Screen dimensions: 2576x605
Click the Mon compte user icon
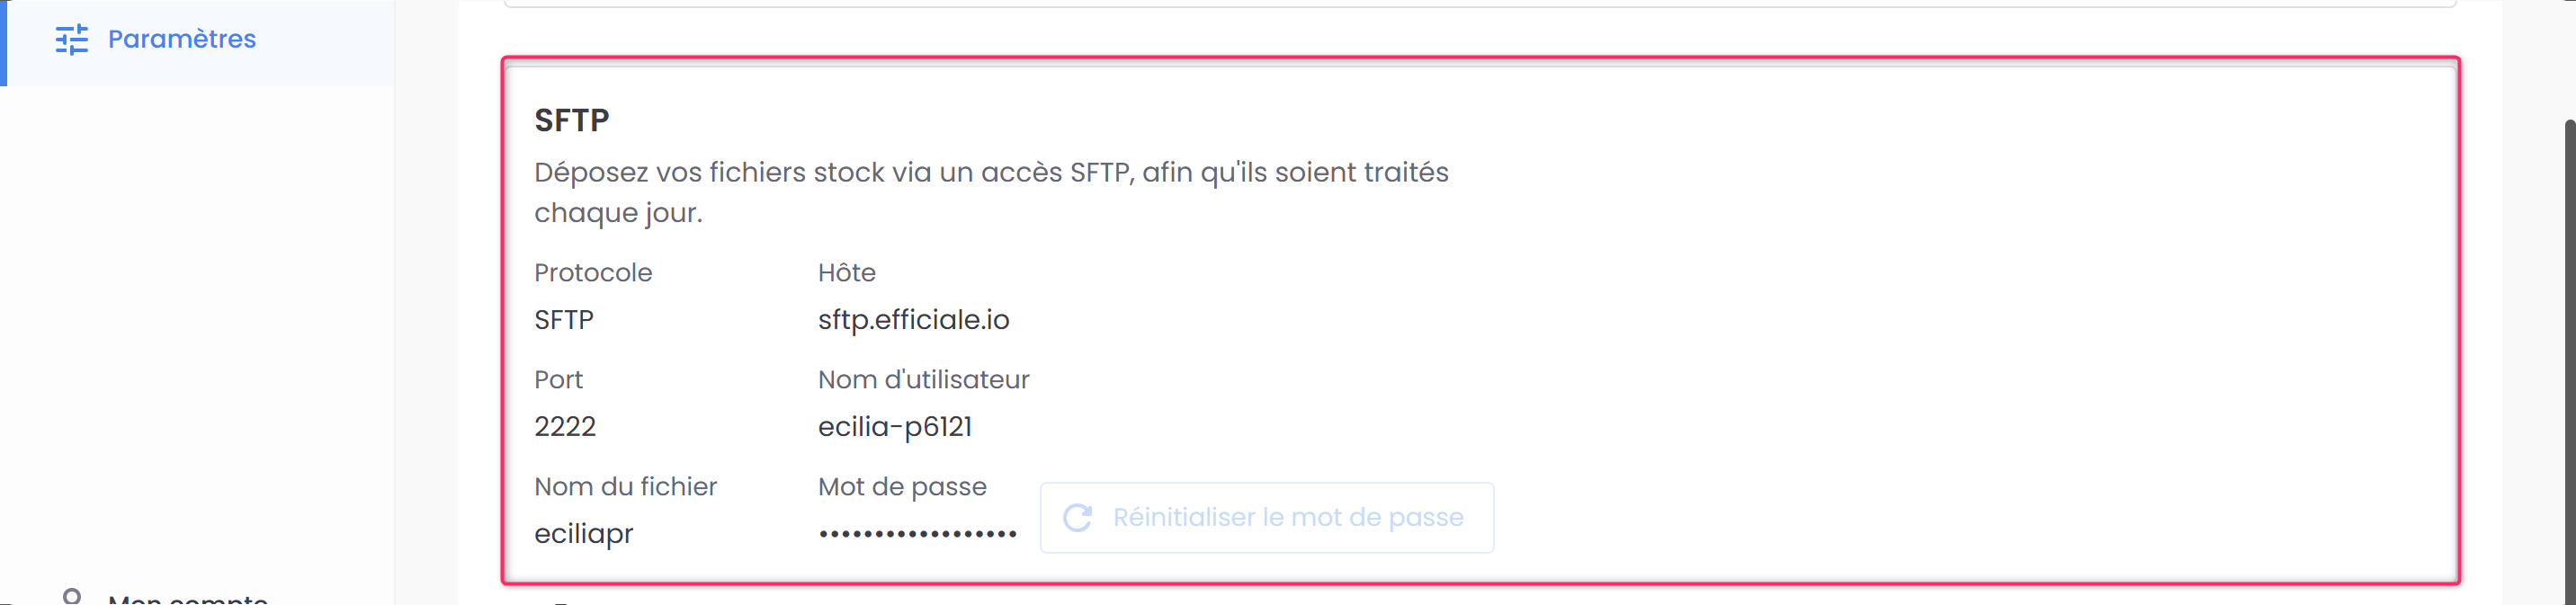click(71, 597)
